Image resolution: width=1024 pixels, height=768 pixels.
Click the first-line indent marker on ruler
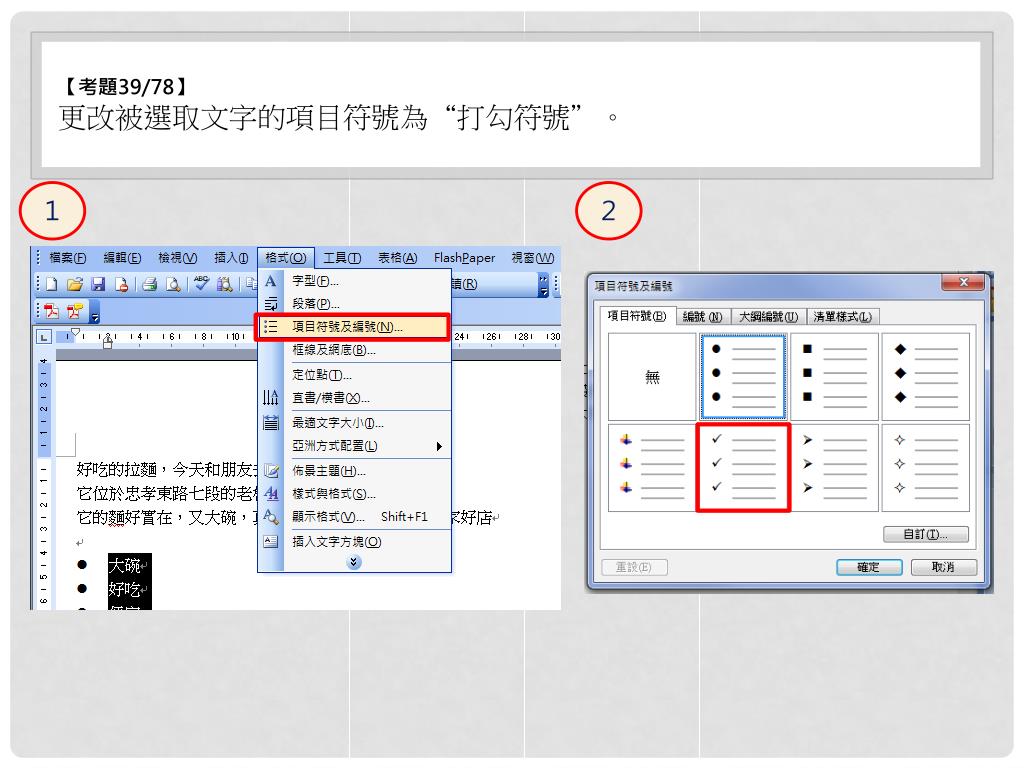[76, 332]
